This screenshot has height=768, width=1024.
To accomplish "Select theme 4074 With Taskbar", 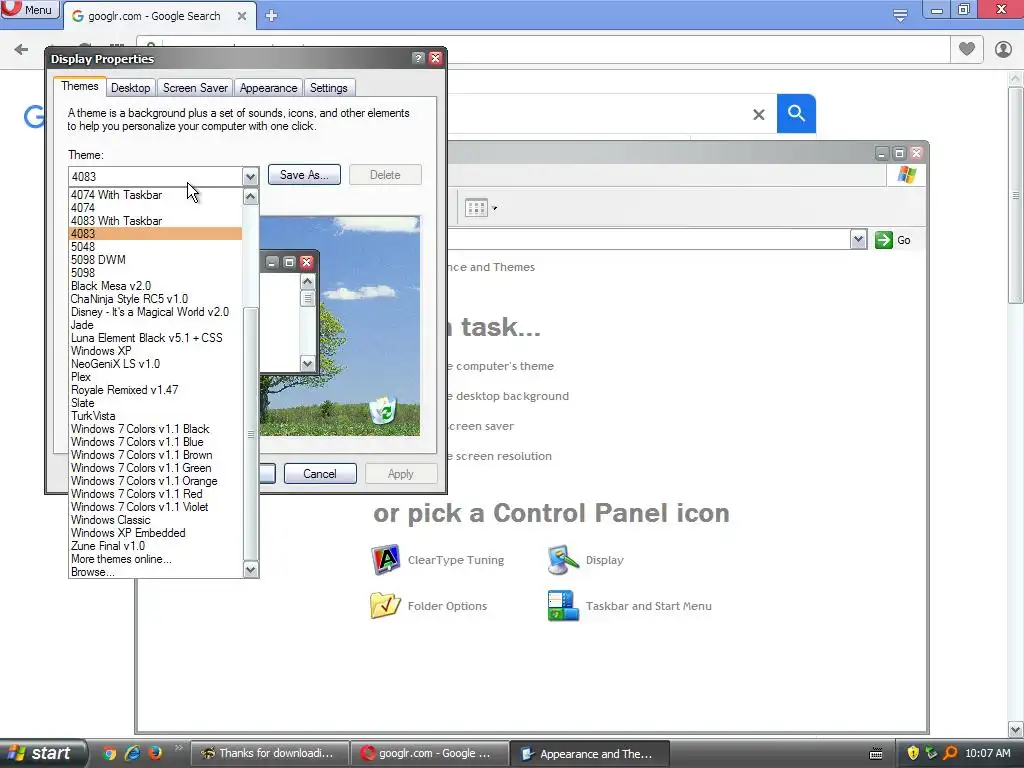I will (155, 195).
